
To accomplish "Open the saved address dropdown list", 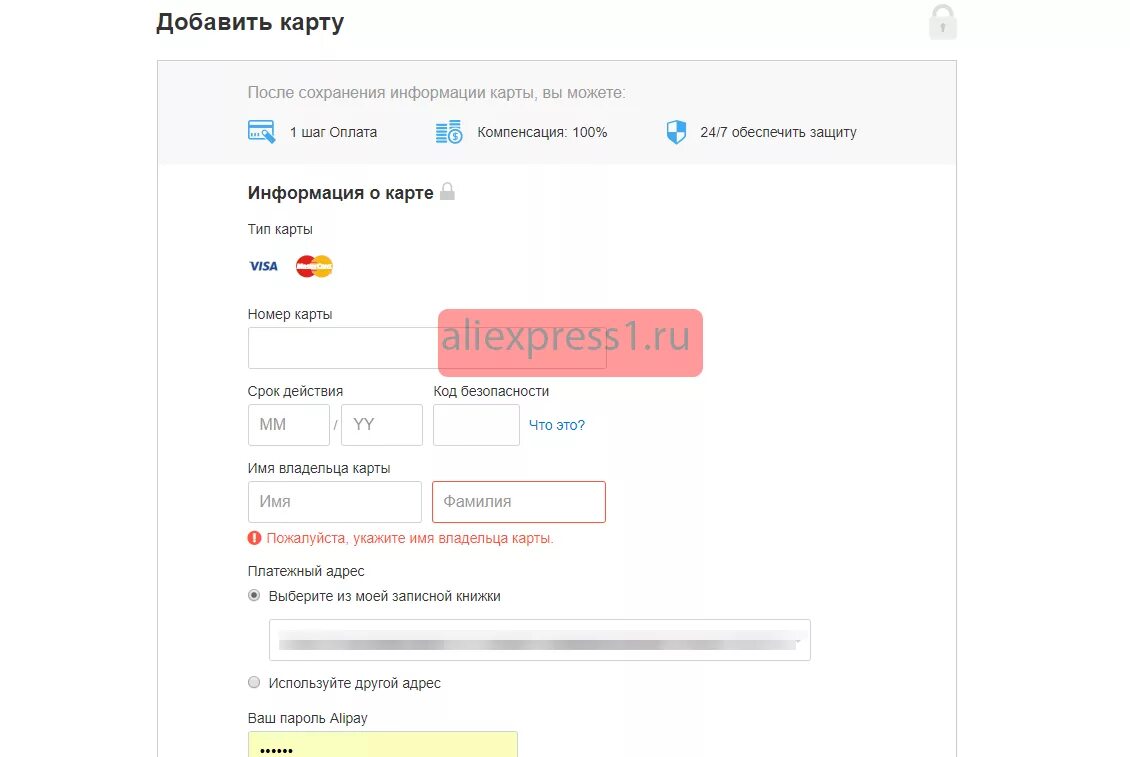I will pyautogui.click(x=540, y=639).
